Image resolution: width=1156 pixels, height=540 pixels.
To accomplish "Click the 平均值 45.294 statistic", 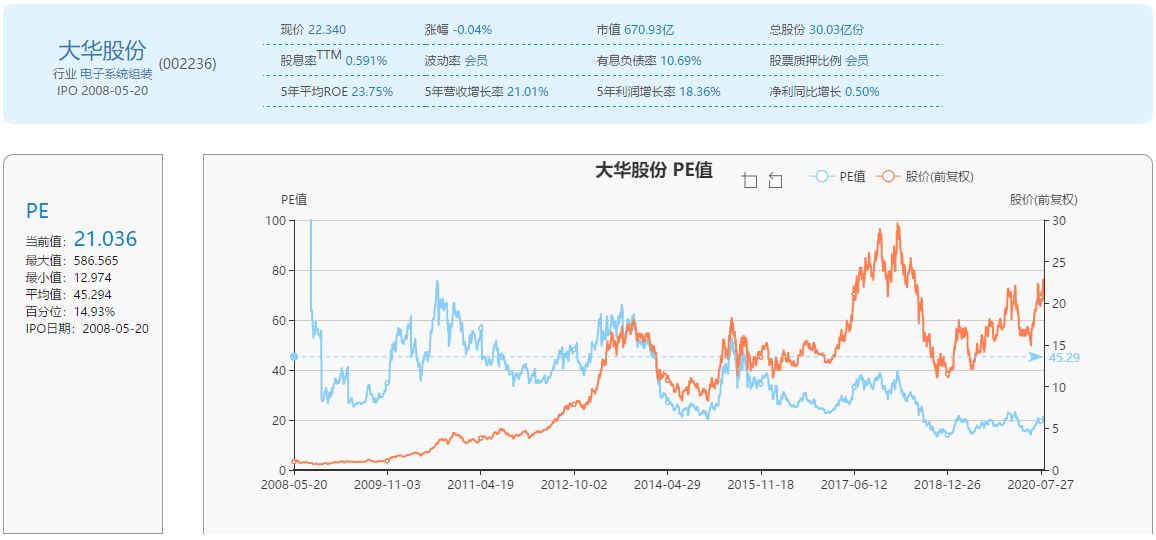I will tap(69, 294).
